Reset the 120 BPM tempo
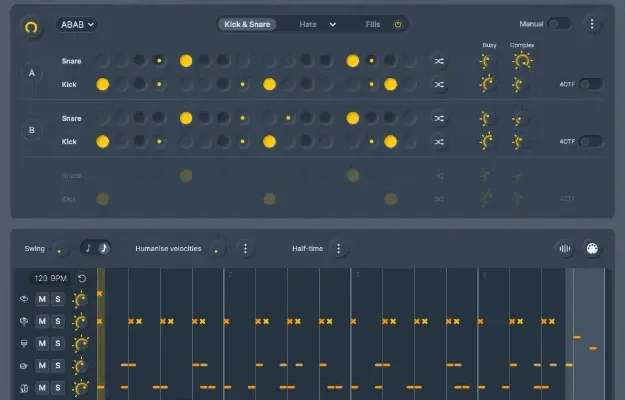 81,279
